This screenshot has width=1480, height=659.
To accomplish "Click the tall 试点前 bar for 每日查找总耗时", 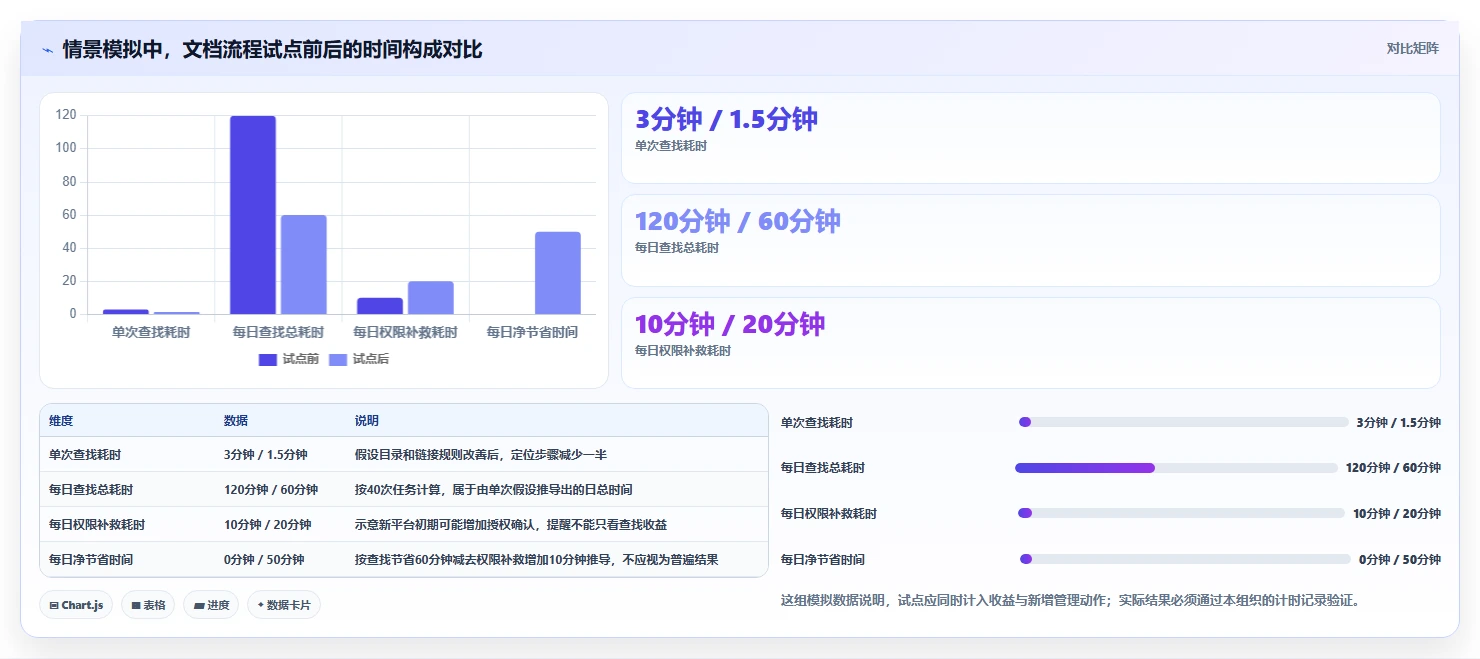I will pos(253,215).
